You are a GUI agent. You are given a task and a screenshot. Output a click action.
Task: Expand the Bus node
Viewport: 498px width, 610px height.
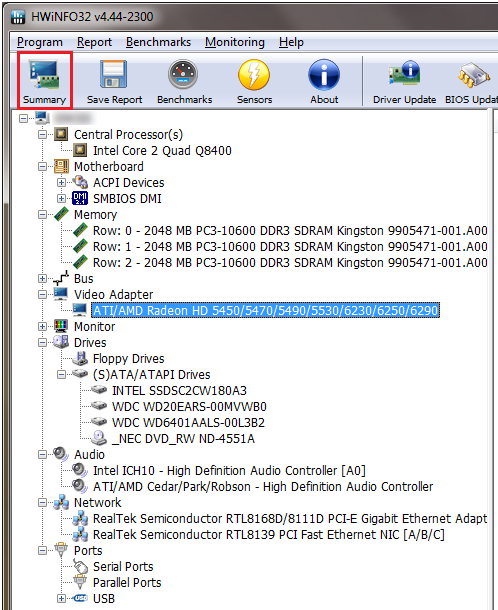42,279
